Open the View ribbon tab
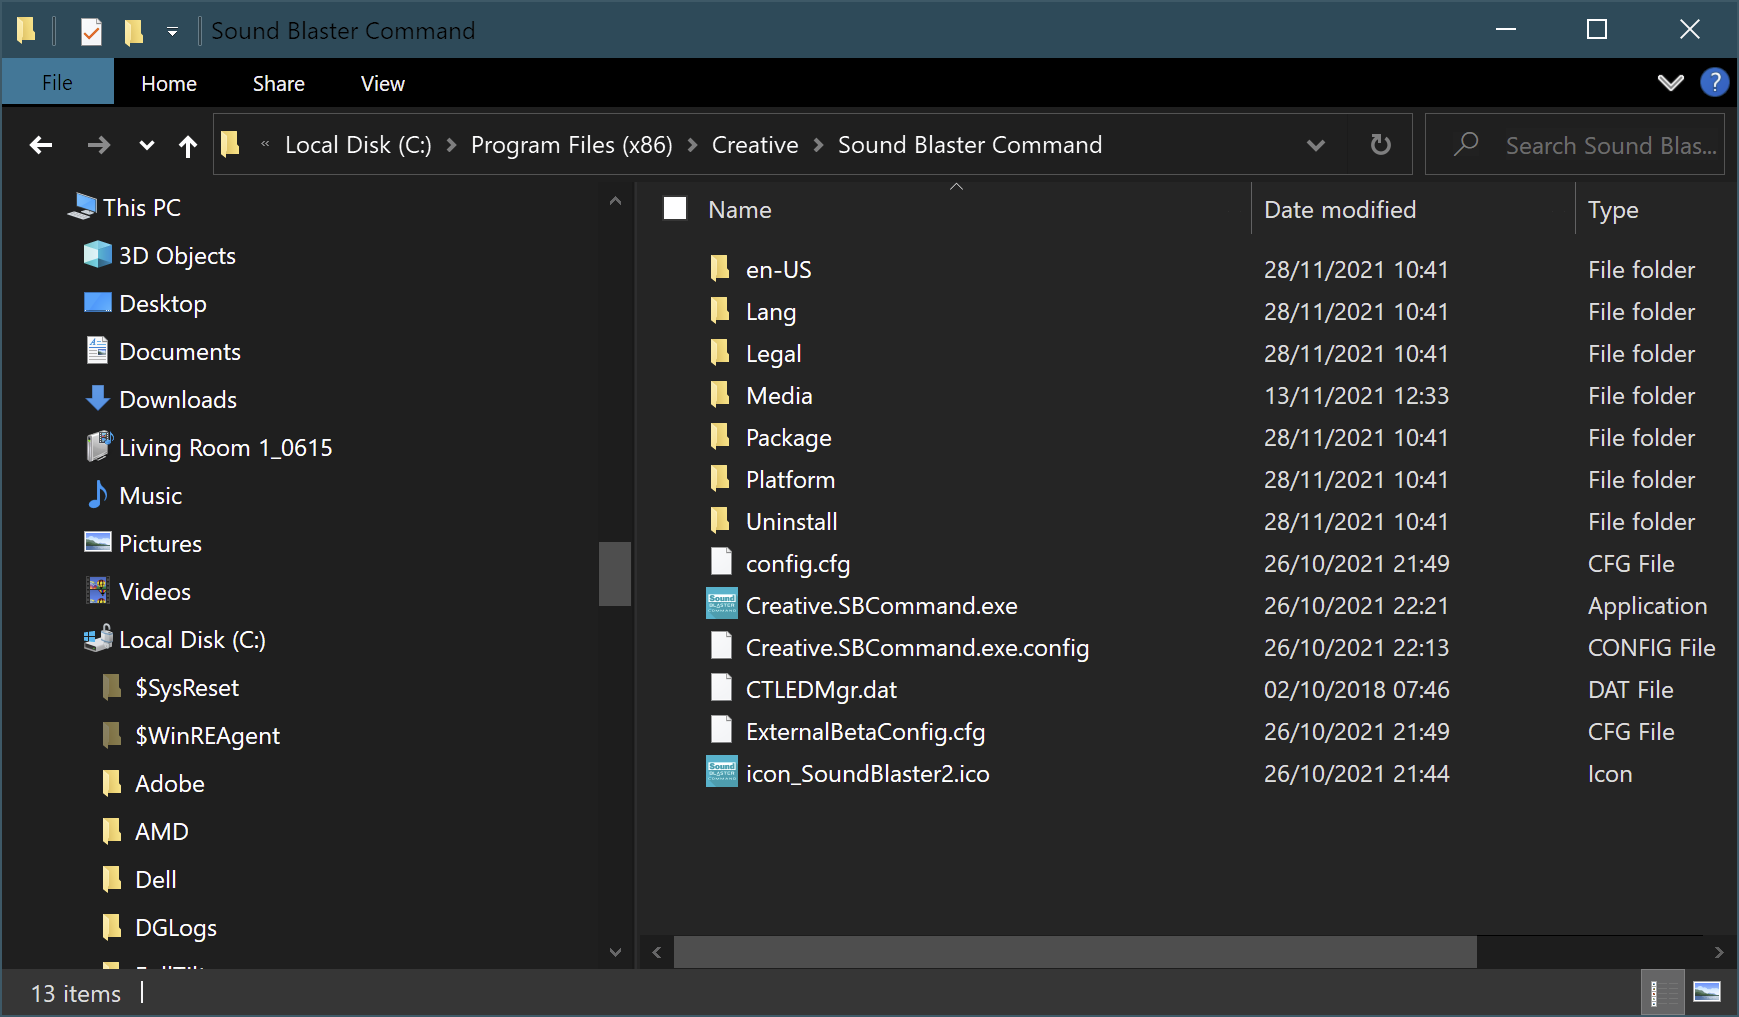The width and height of the screenshot is (1739, 1017). [x=383, y=84]
